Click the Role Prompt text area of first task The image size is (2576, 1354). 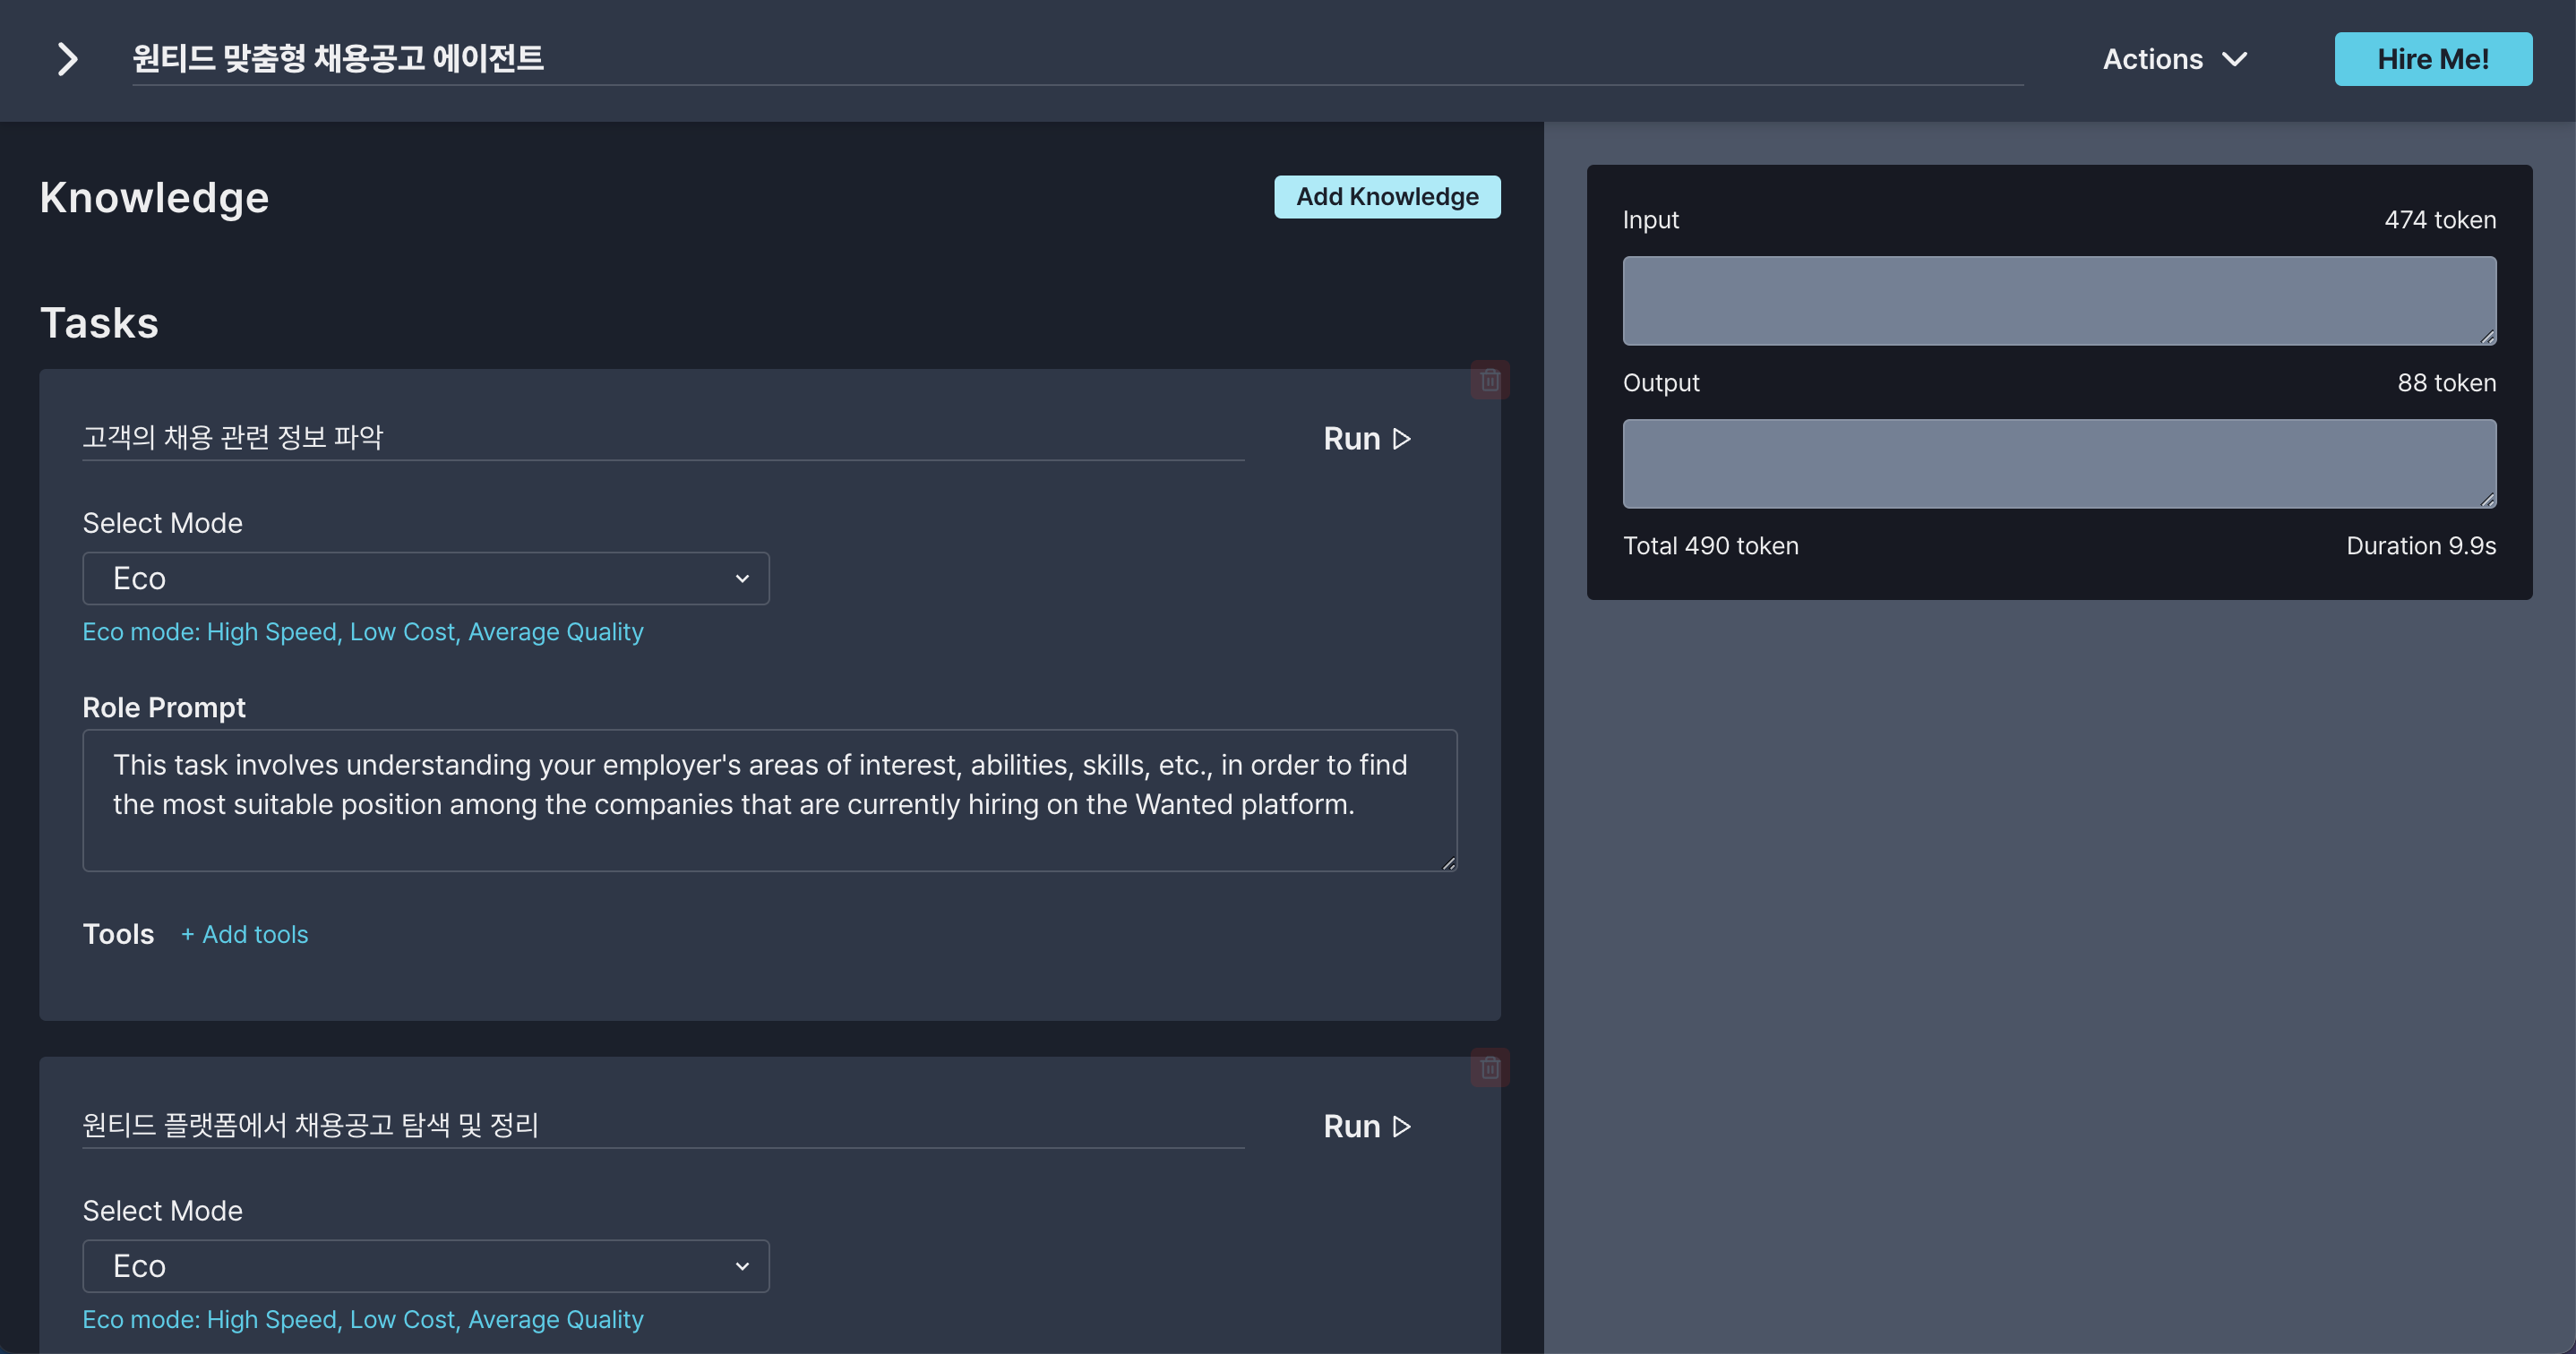click(770, 800)
